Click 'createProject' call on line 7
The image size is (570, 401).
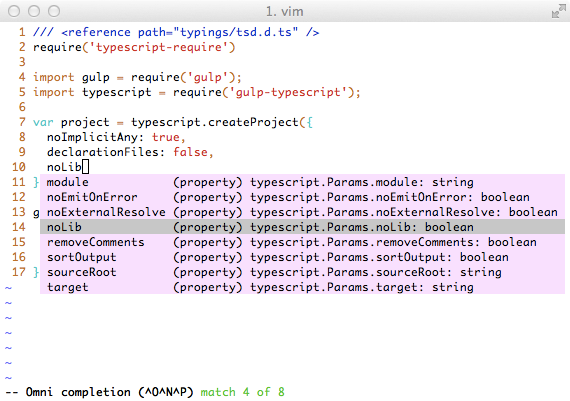(x=253, y=122)
